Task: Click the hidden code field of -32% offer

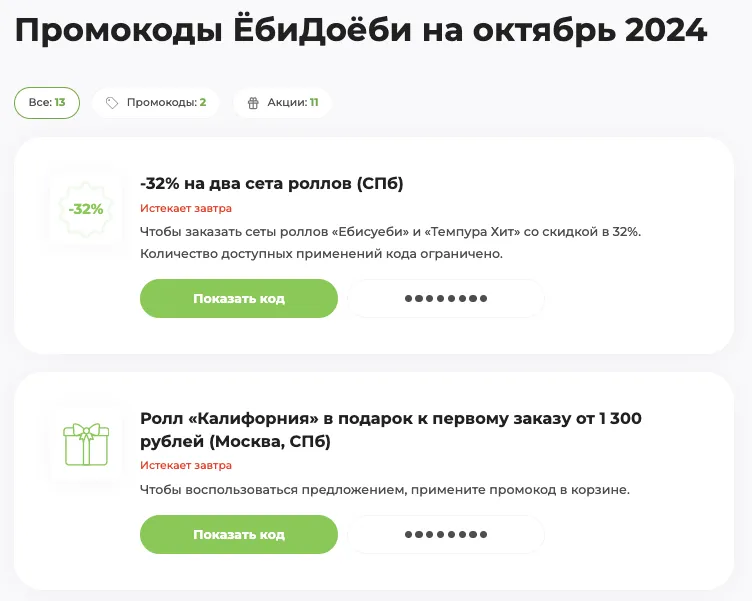Action: click(446, 298)
